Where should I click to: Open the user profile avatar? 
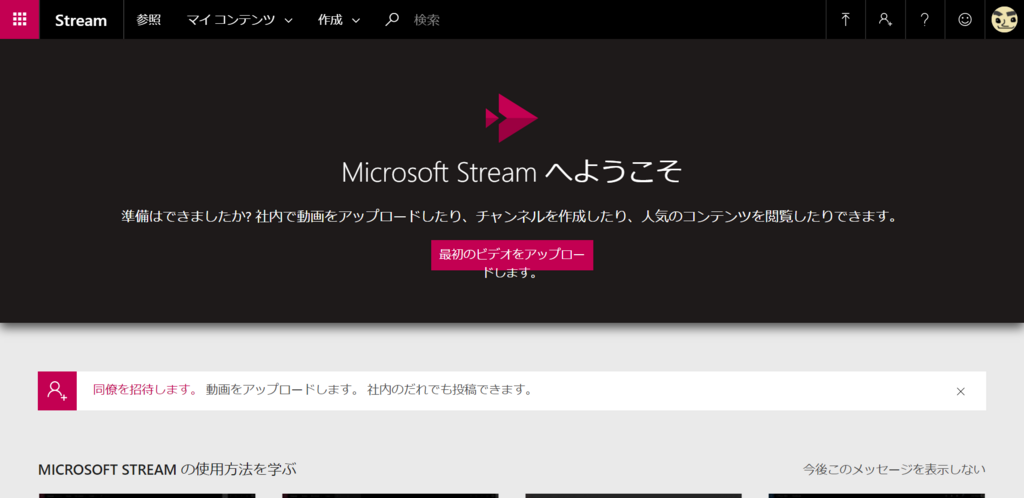[1004, 20]
